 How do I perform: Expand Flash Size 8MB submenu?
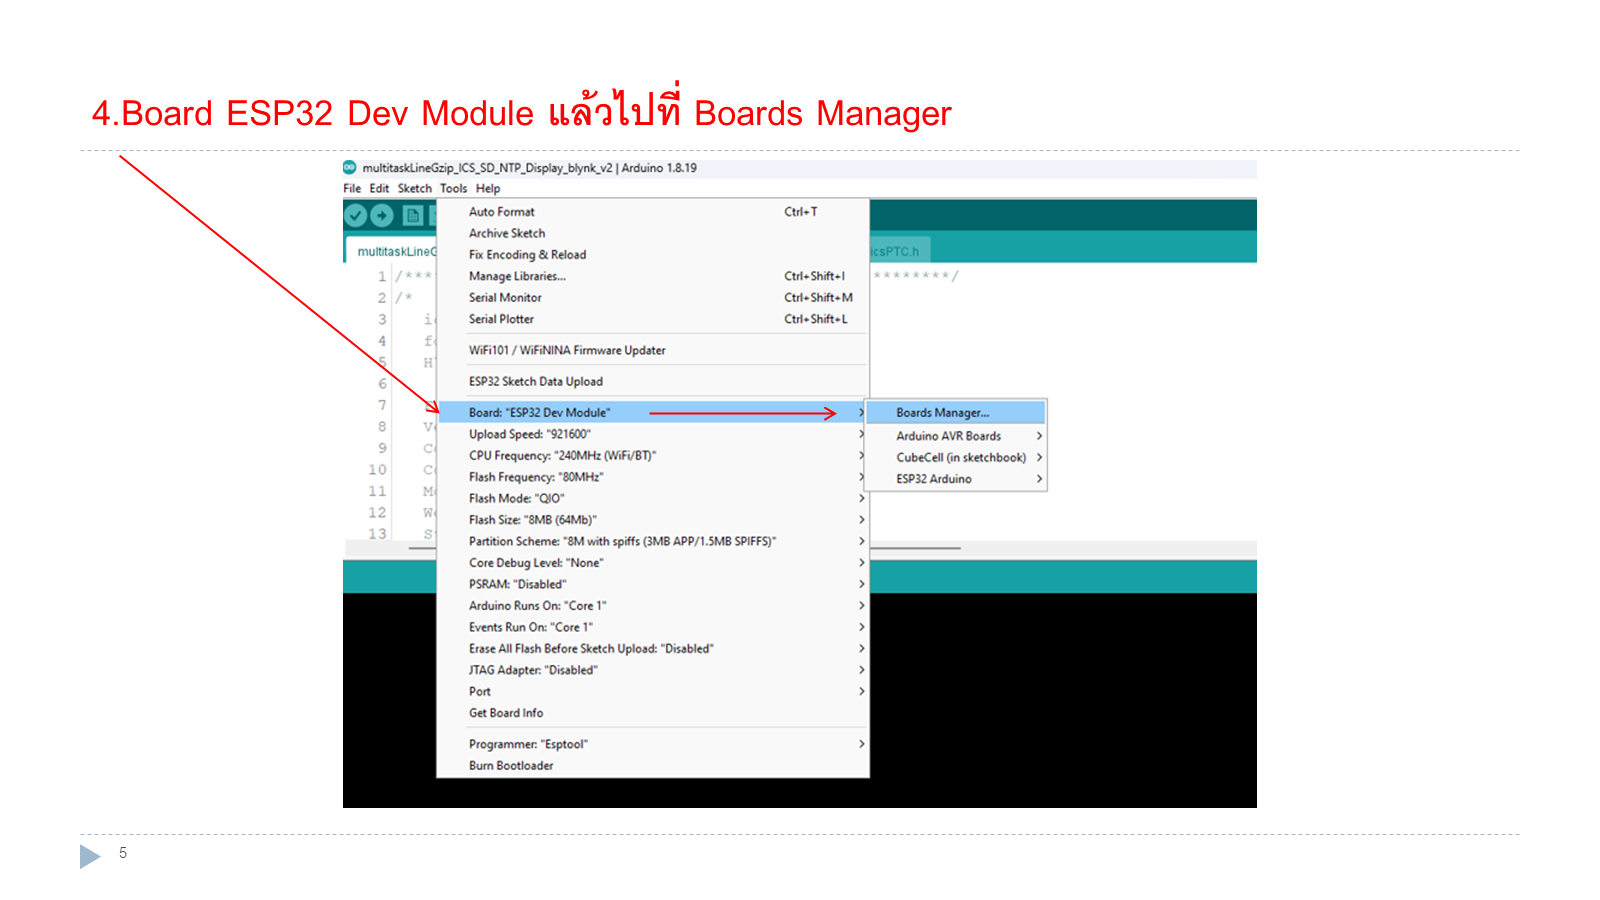(653, 520)
